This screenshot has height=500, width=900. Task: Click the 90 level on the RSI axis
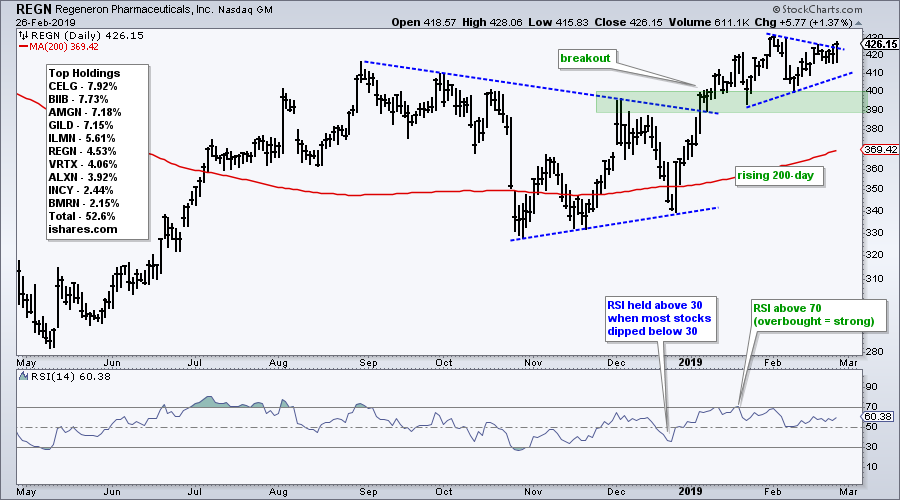(872, 387)
